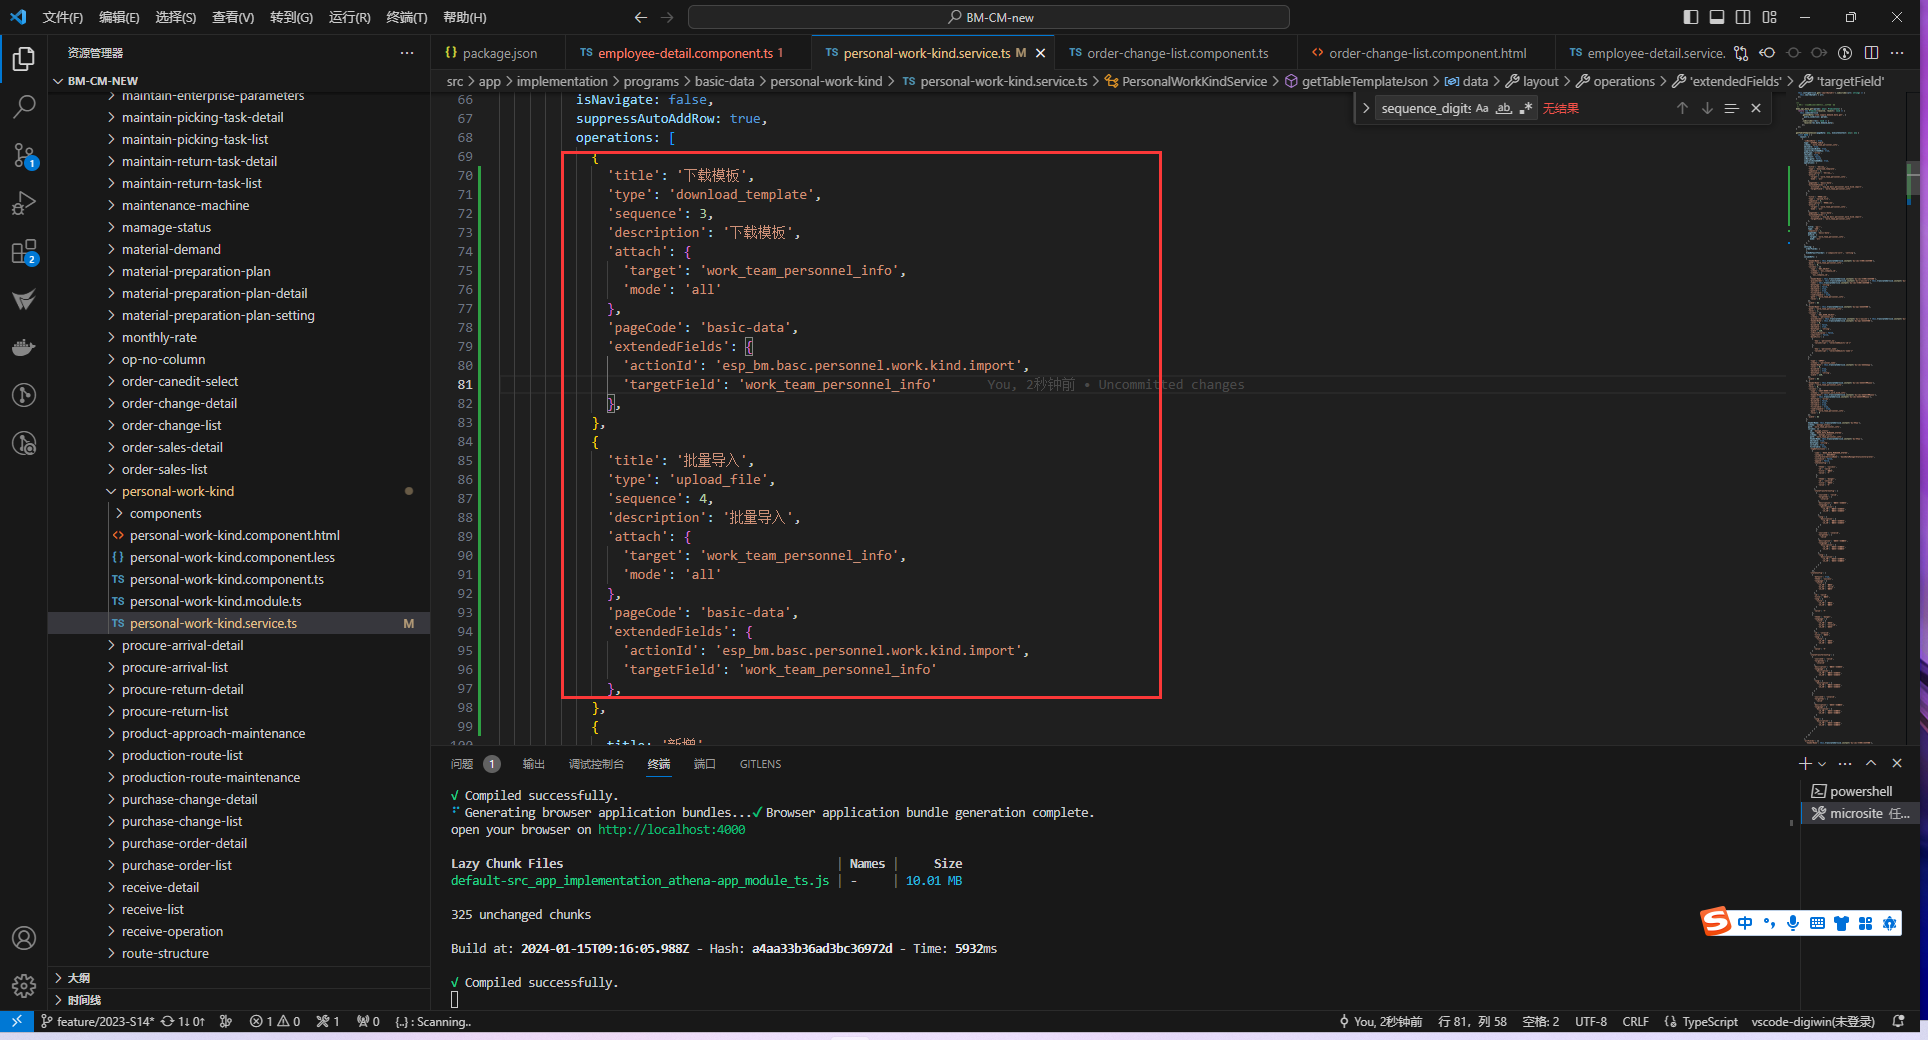Split the editor to the right
The height and width of the screenshot is (1040, 1928).
pos(1871,53)
